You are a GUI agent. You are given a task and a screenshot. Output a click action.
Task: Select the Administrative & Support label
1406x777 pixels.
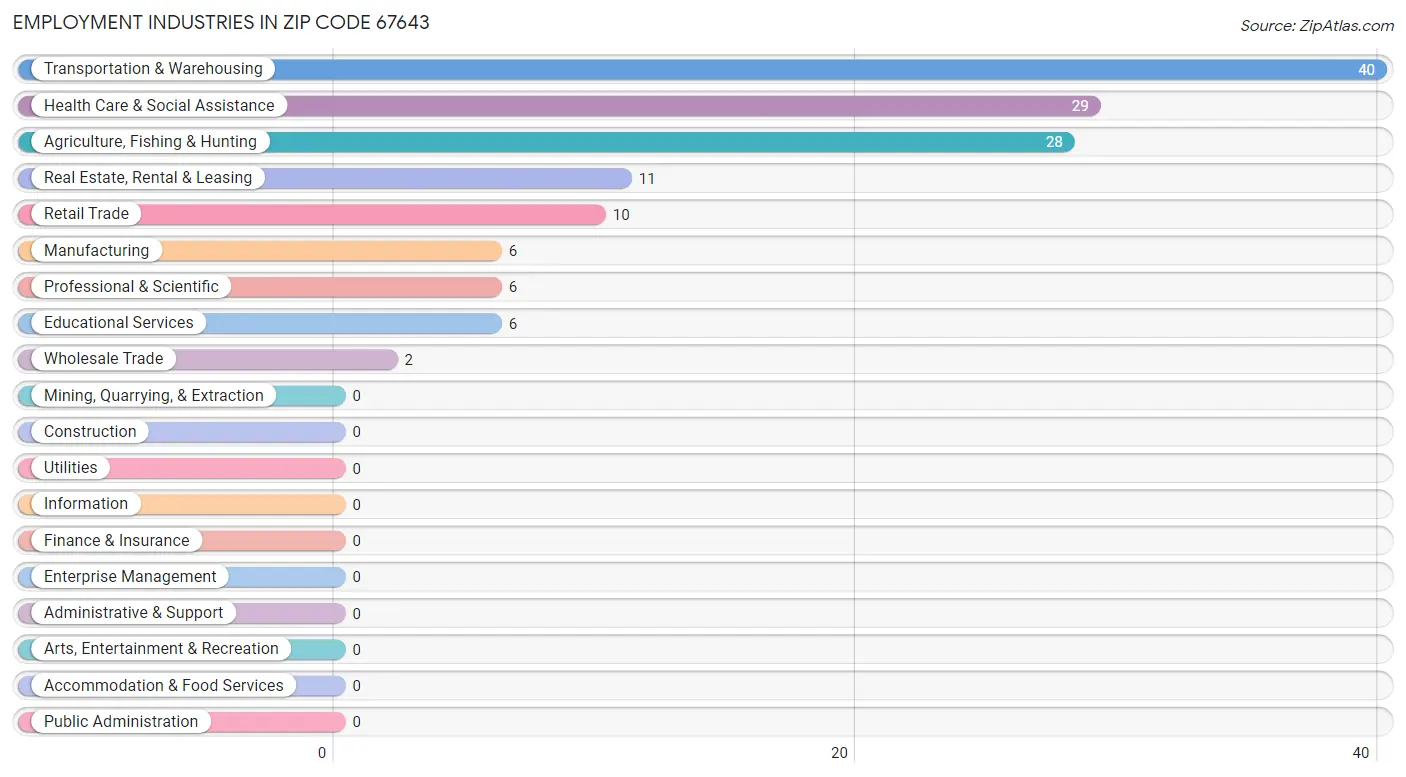(x=134, y=613)
